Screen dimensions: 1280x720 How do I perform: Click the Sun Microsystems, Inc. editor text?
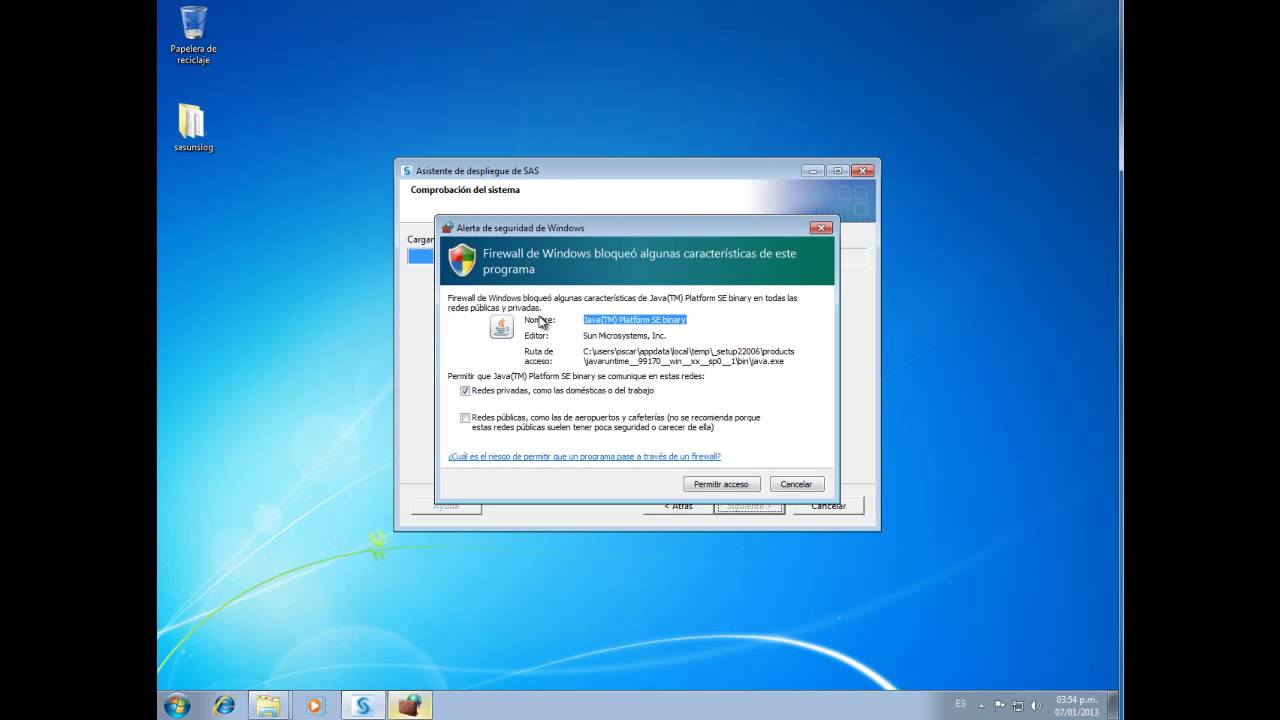[x=624, y=336]
